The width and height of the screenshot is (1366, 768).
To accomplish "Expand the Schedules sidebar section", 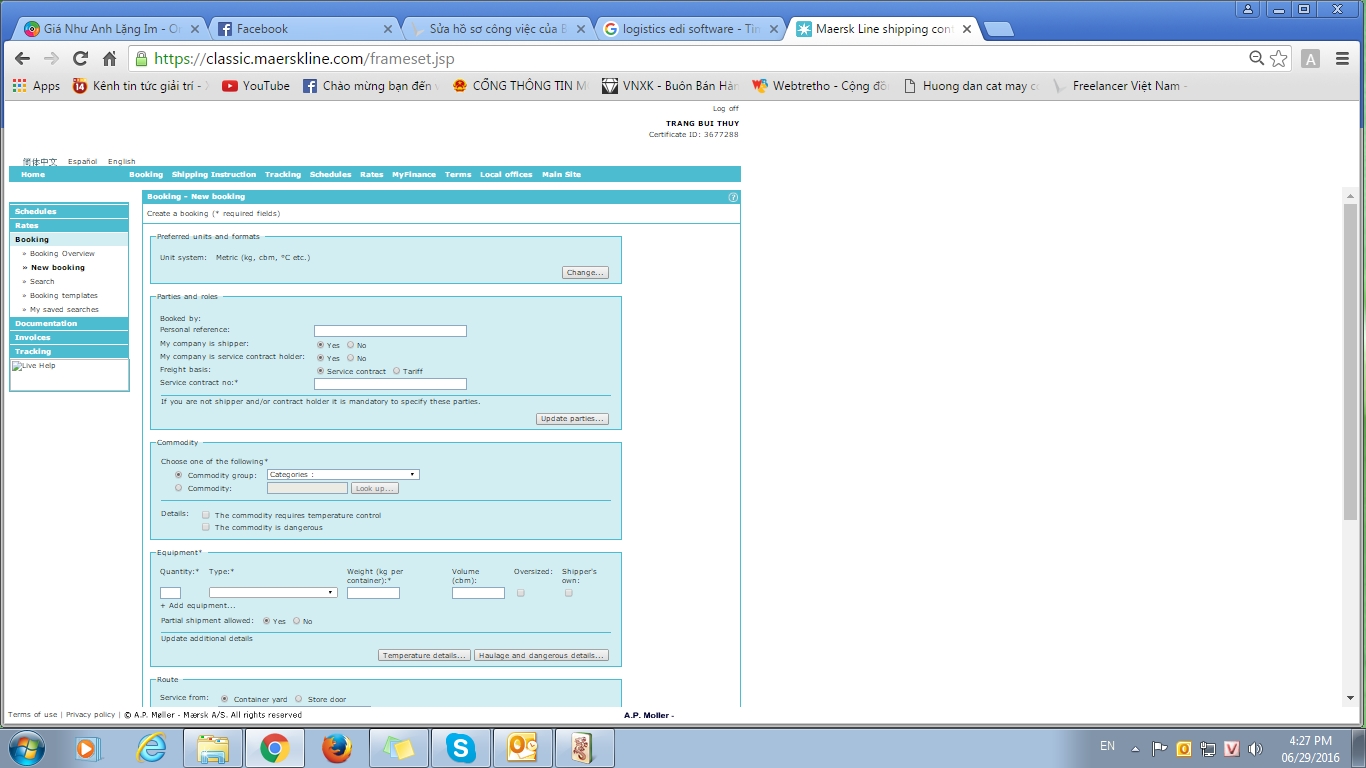I will [69, 212].
